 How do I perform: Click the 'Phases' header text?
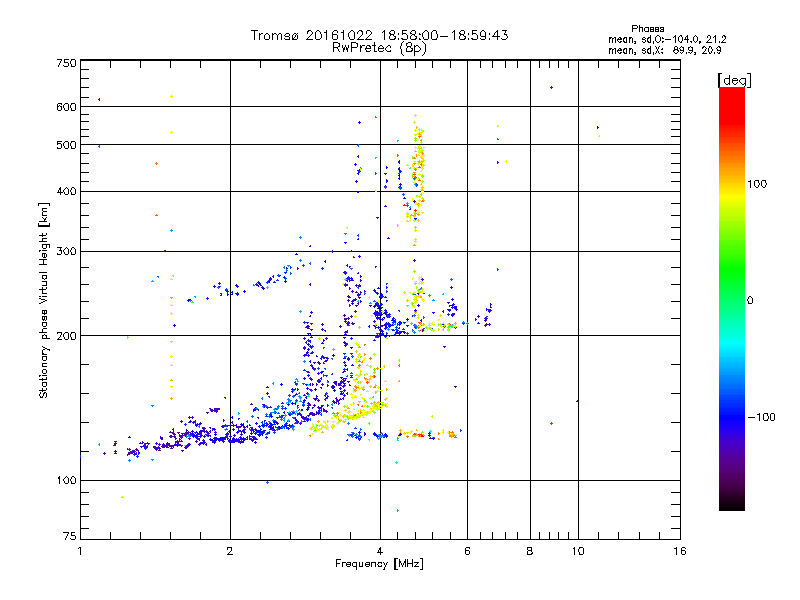coord(647,29)
